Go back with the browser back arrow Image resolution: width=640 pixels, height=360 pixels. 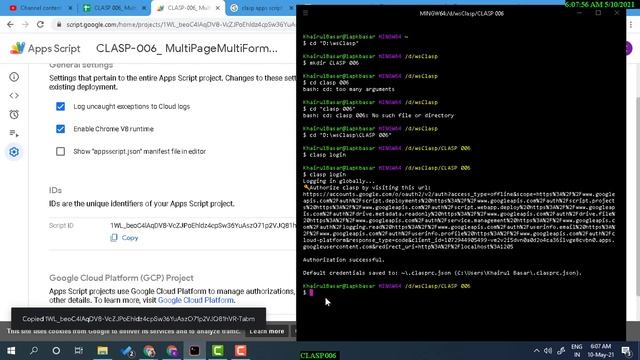[x=10, y=24]
